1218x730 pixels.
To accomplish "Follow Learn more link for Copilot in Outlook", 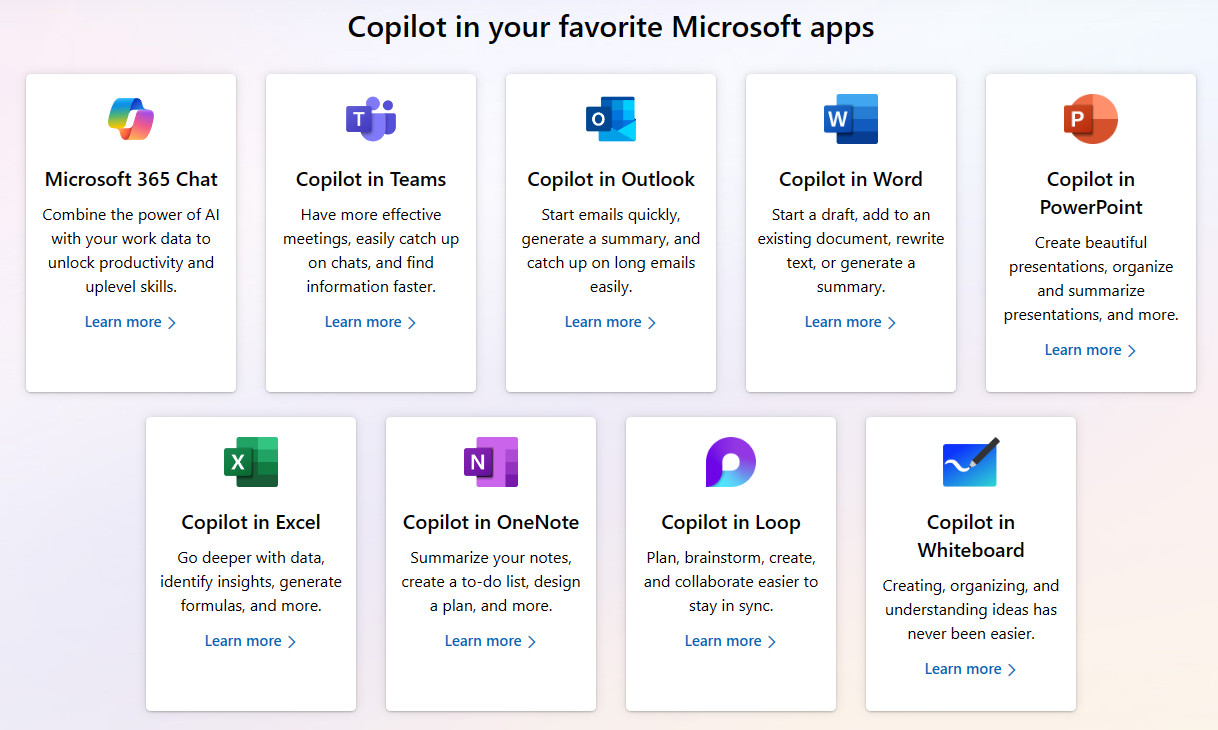I will click(610, 322).
